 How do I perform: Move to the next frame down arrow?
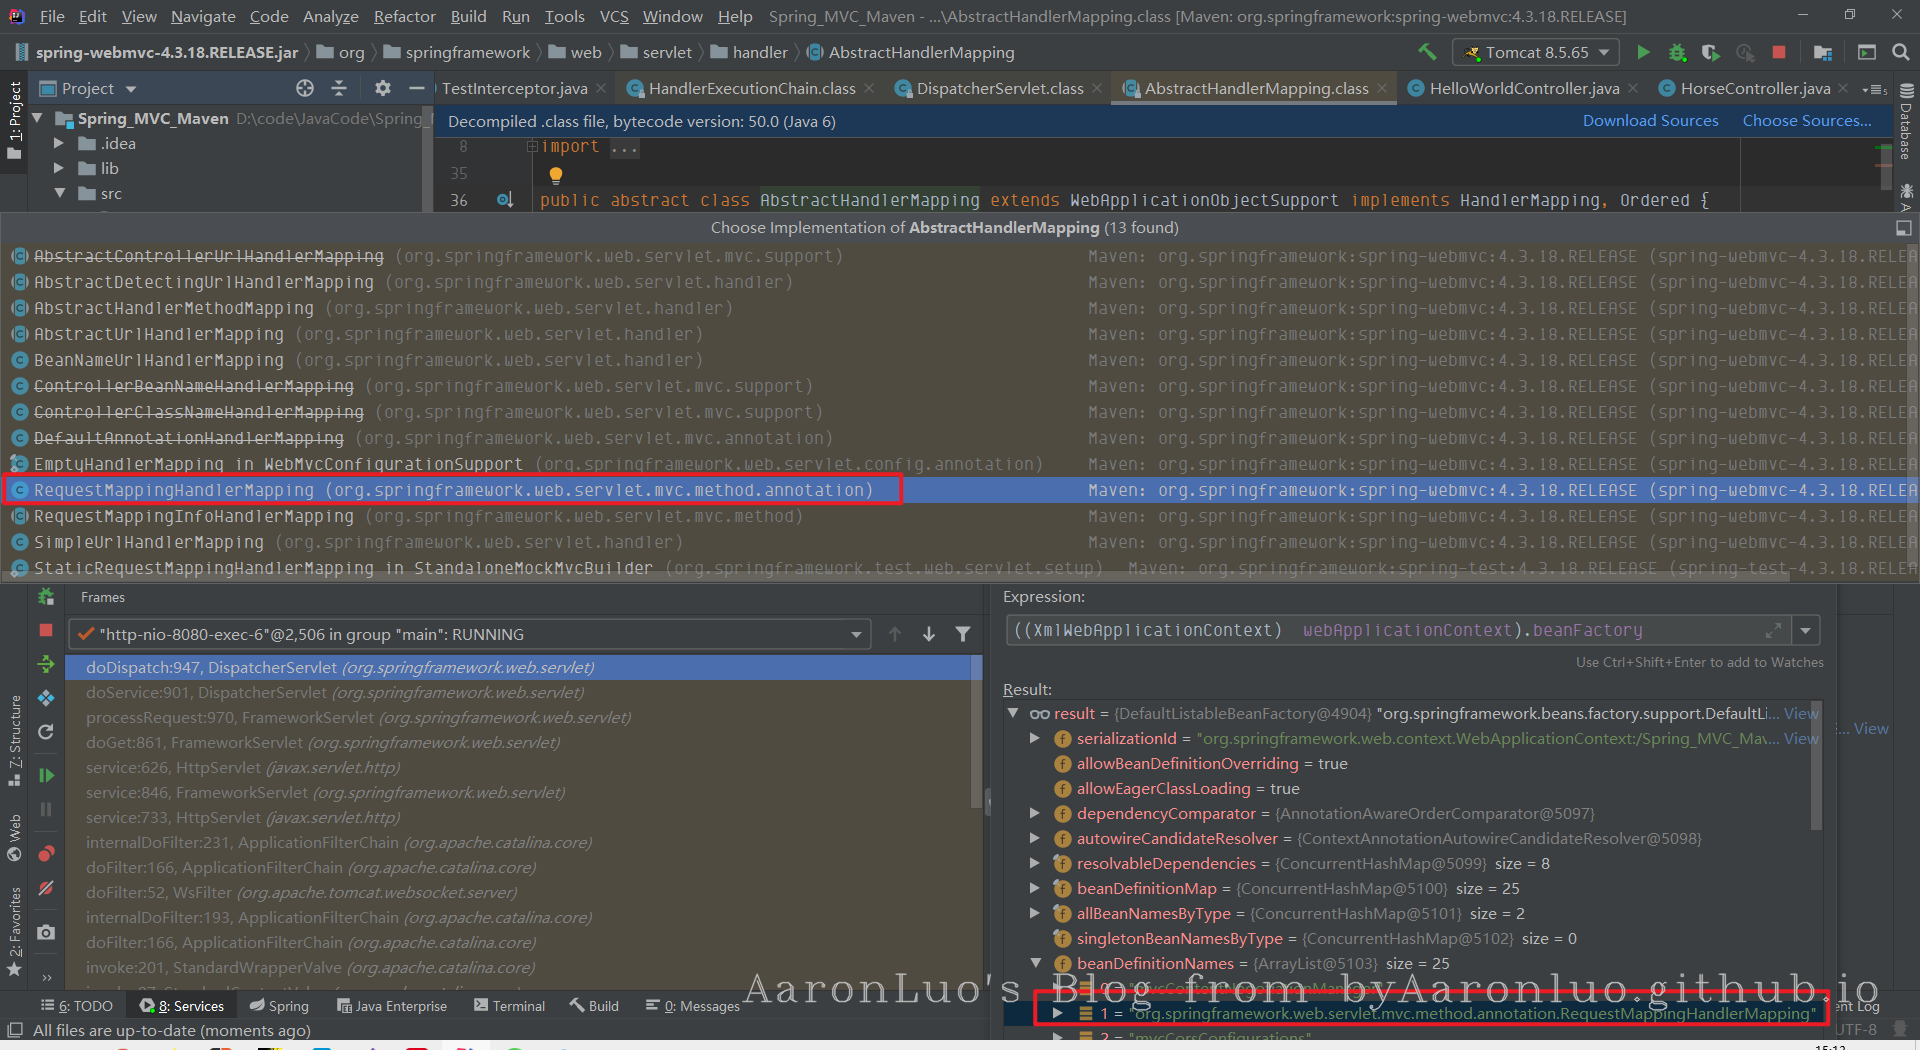click(x=929, y=634)
